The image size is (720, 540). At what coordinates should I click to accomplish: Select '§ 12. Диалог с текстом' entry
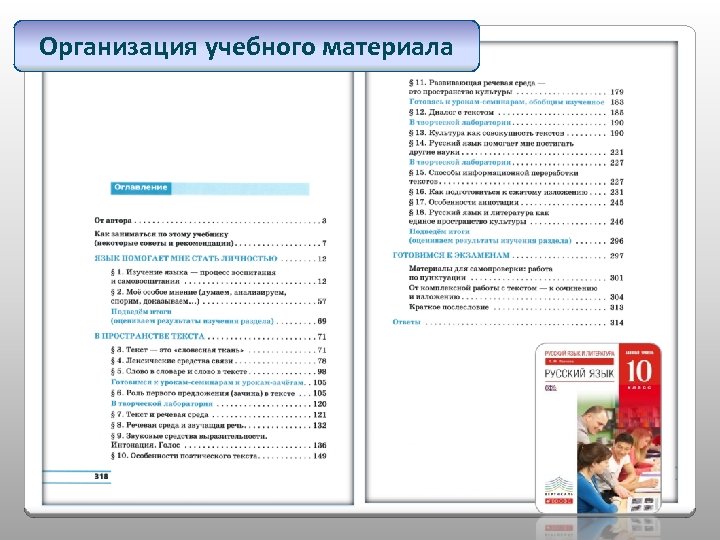[516, 112]
